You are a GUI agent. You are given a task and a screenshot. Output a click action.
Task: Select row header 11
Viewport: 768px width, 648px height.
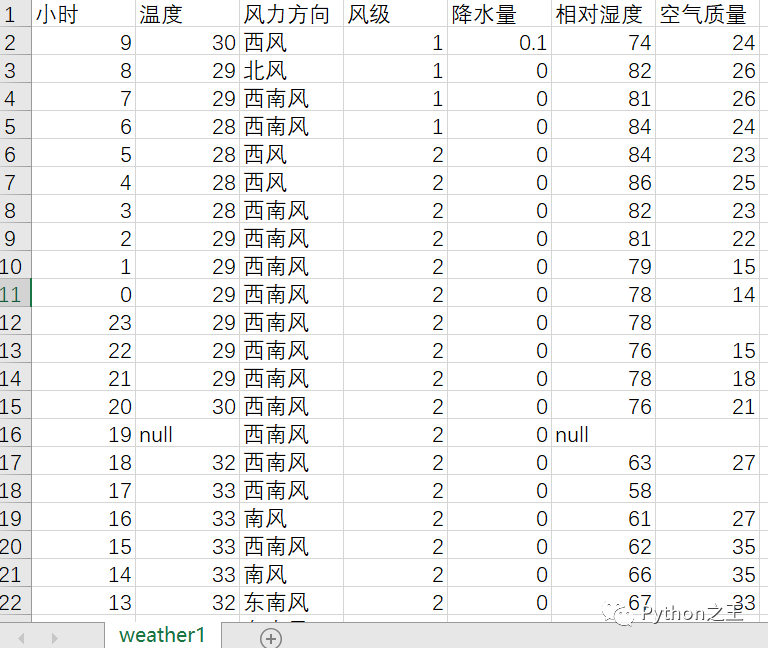tap(16, 294)
